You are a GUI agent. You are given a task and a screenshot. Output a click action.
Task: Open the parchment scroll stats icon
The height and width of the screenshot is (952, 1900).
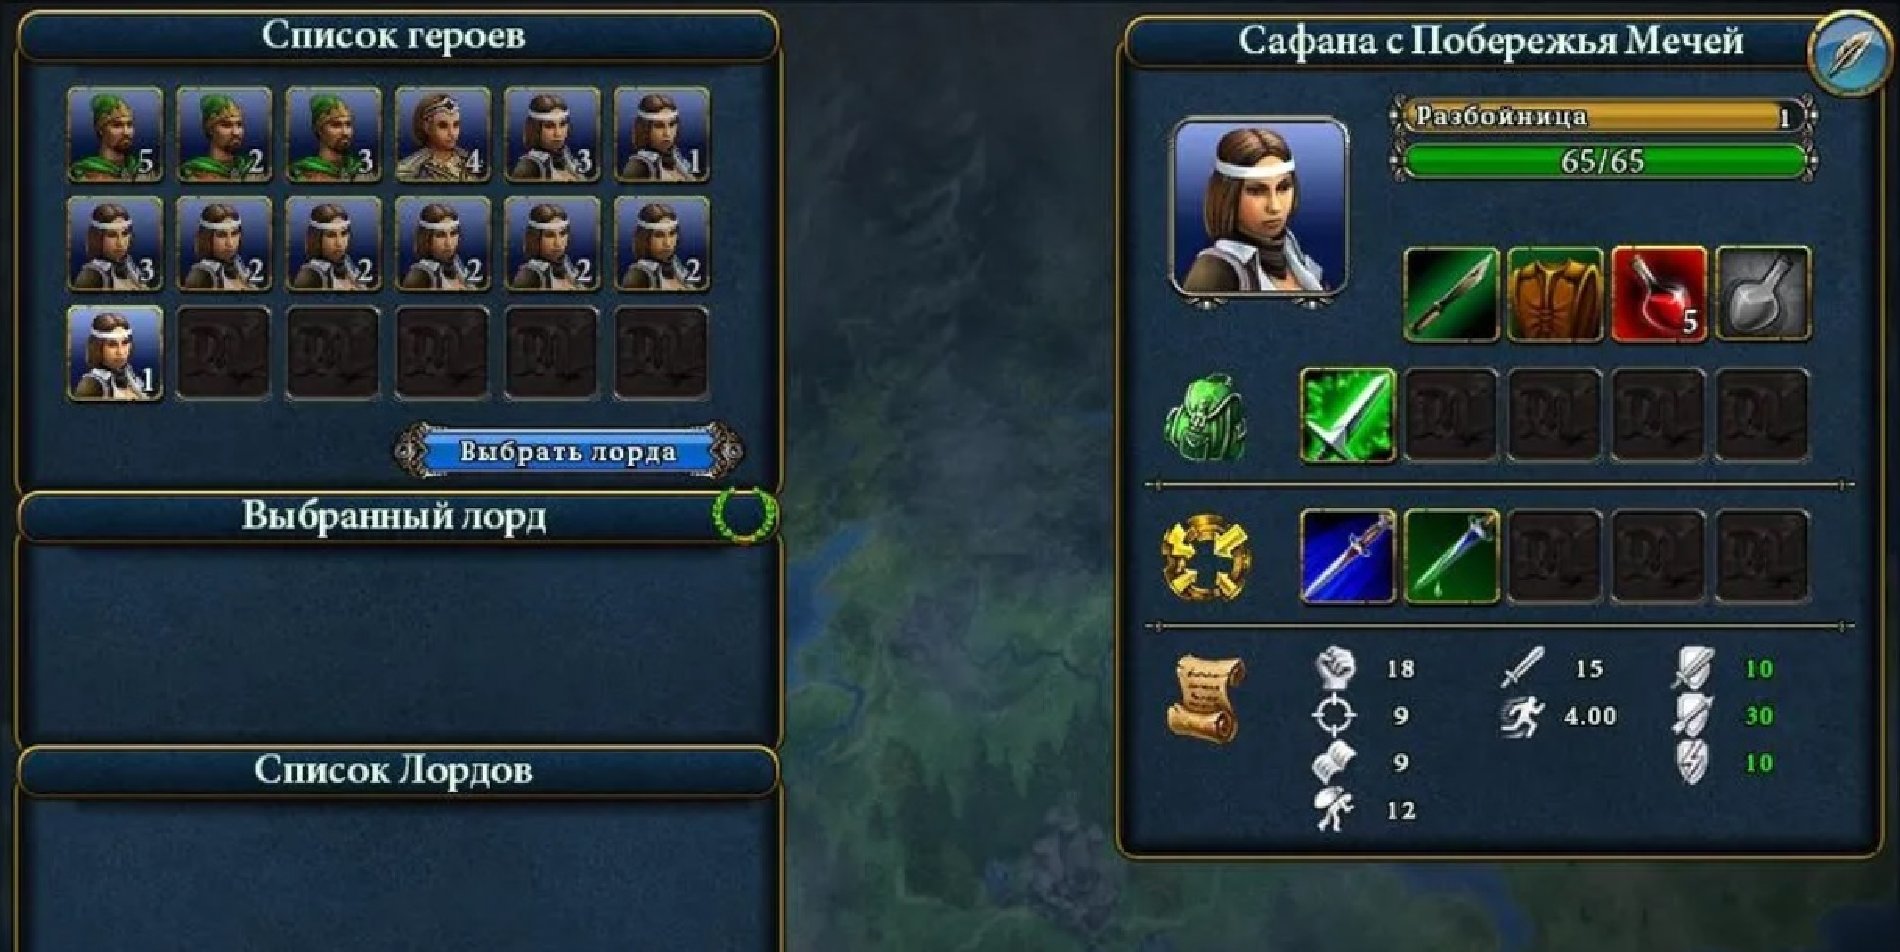(1205, 698)
